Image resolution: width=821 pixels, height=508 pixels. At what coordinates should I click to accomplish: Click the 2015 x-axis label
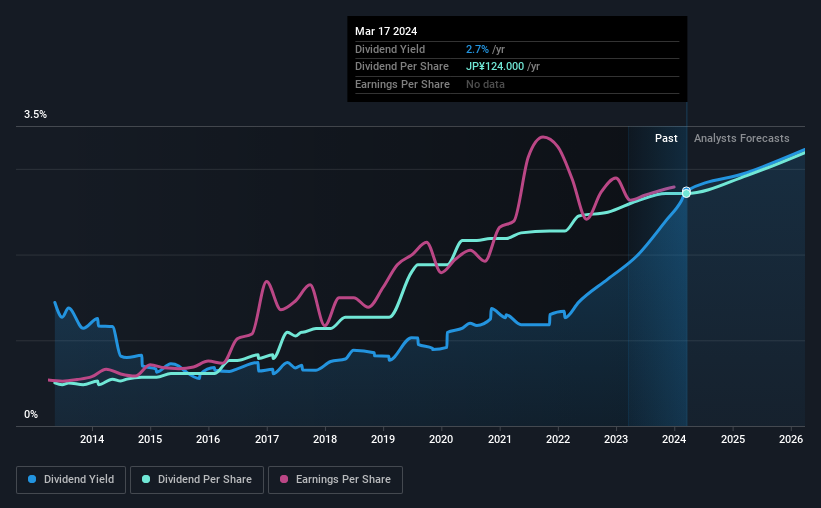point(150,439)
